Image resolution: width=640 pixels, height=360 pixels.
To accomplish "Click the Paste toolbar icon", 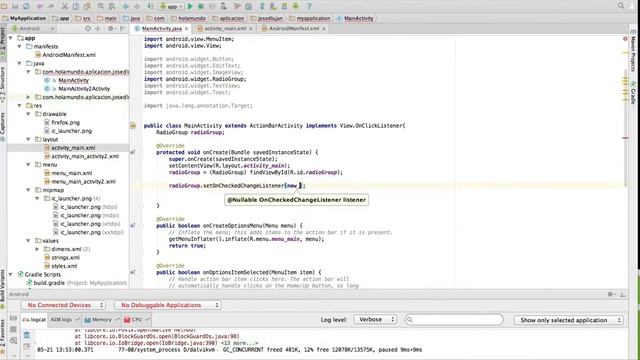I will [x=87, y=6].
